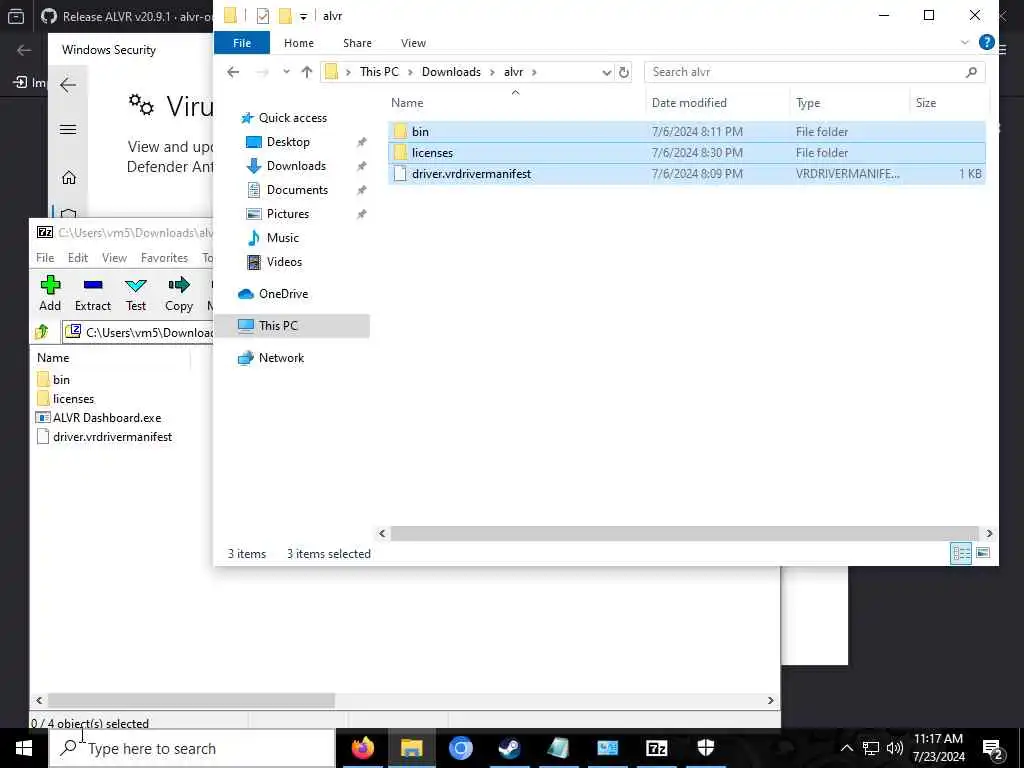1024x768 pixels.
Task: Open Firefox from the taskbar
Action: pos(362,748)
